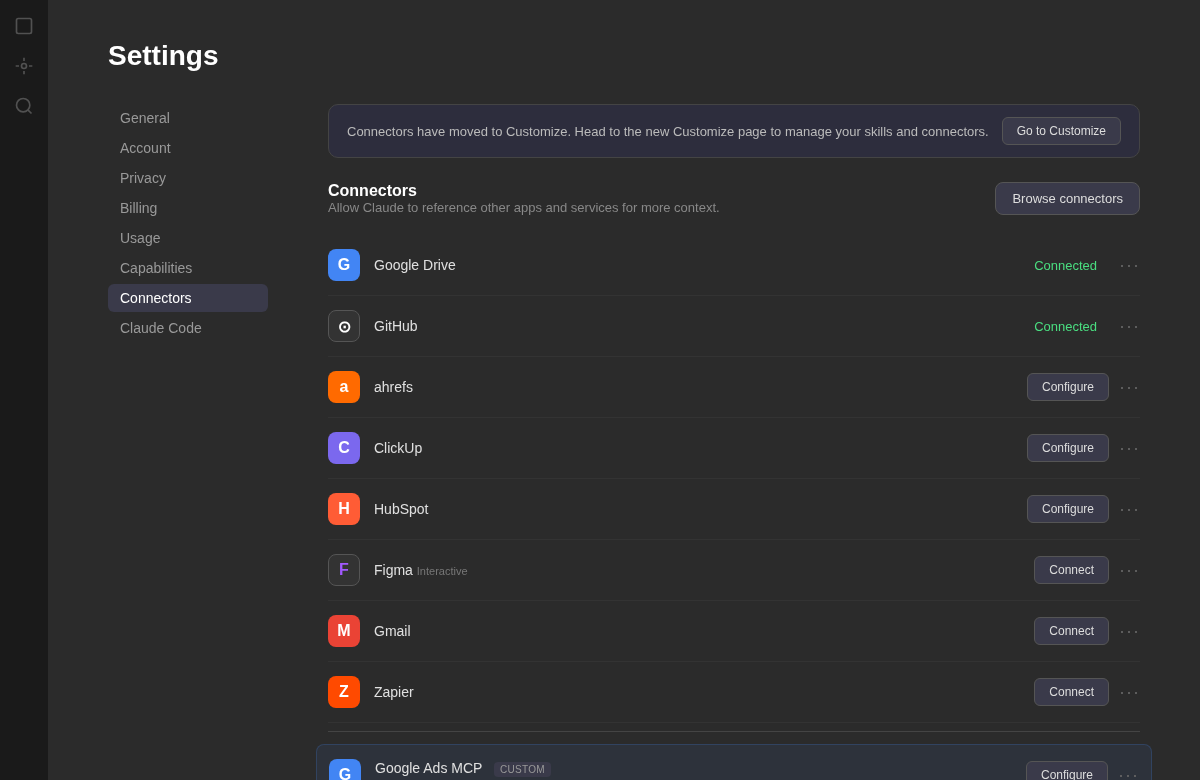Click the Gmail connector icon

point(344,631)
